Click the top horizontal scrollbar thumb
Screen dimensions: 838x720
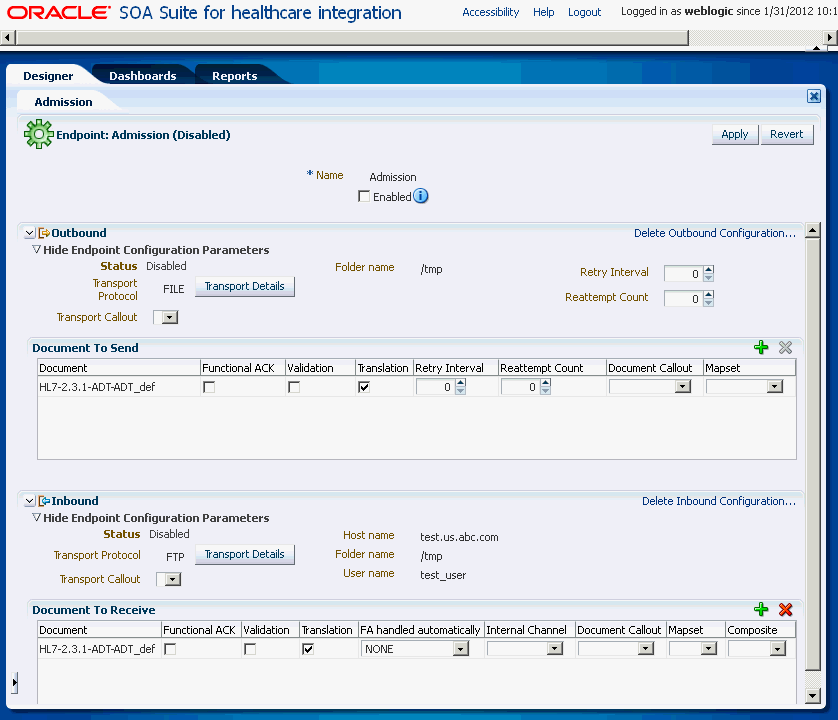point(352,37)
